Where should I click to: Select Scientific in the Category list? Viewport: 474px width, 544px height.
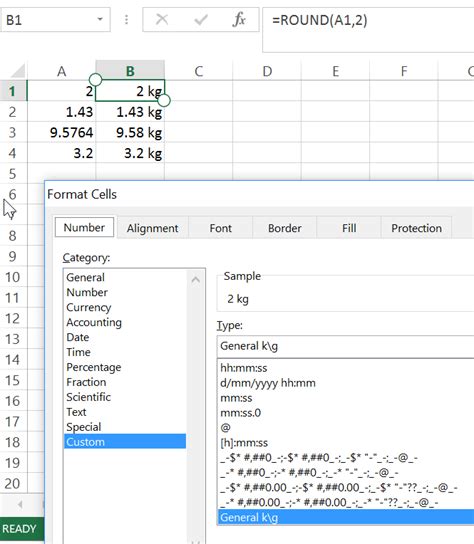[x=125, y=397]
